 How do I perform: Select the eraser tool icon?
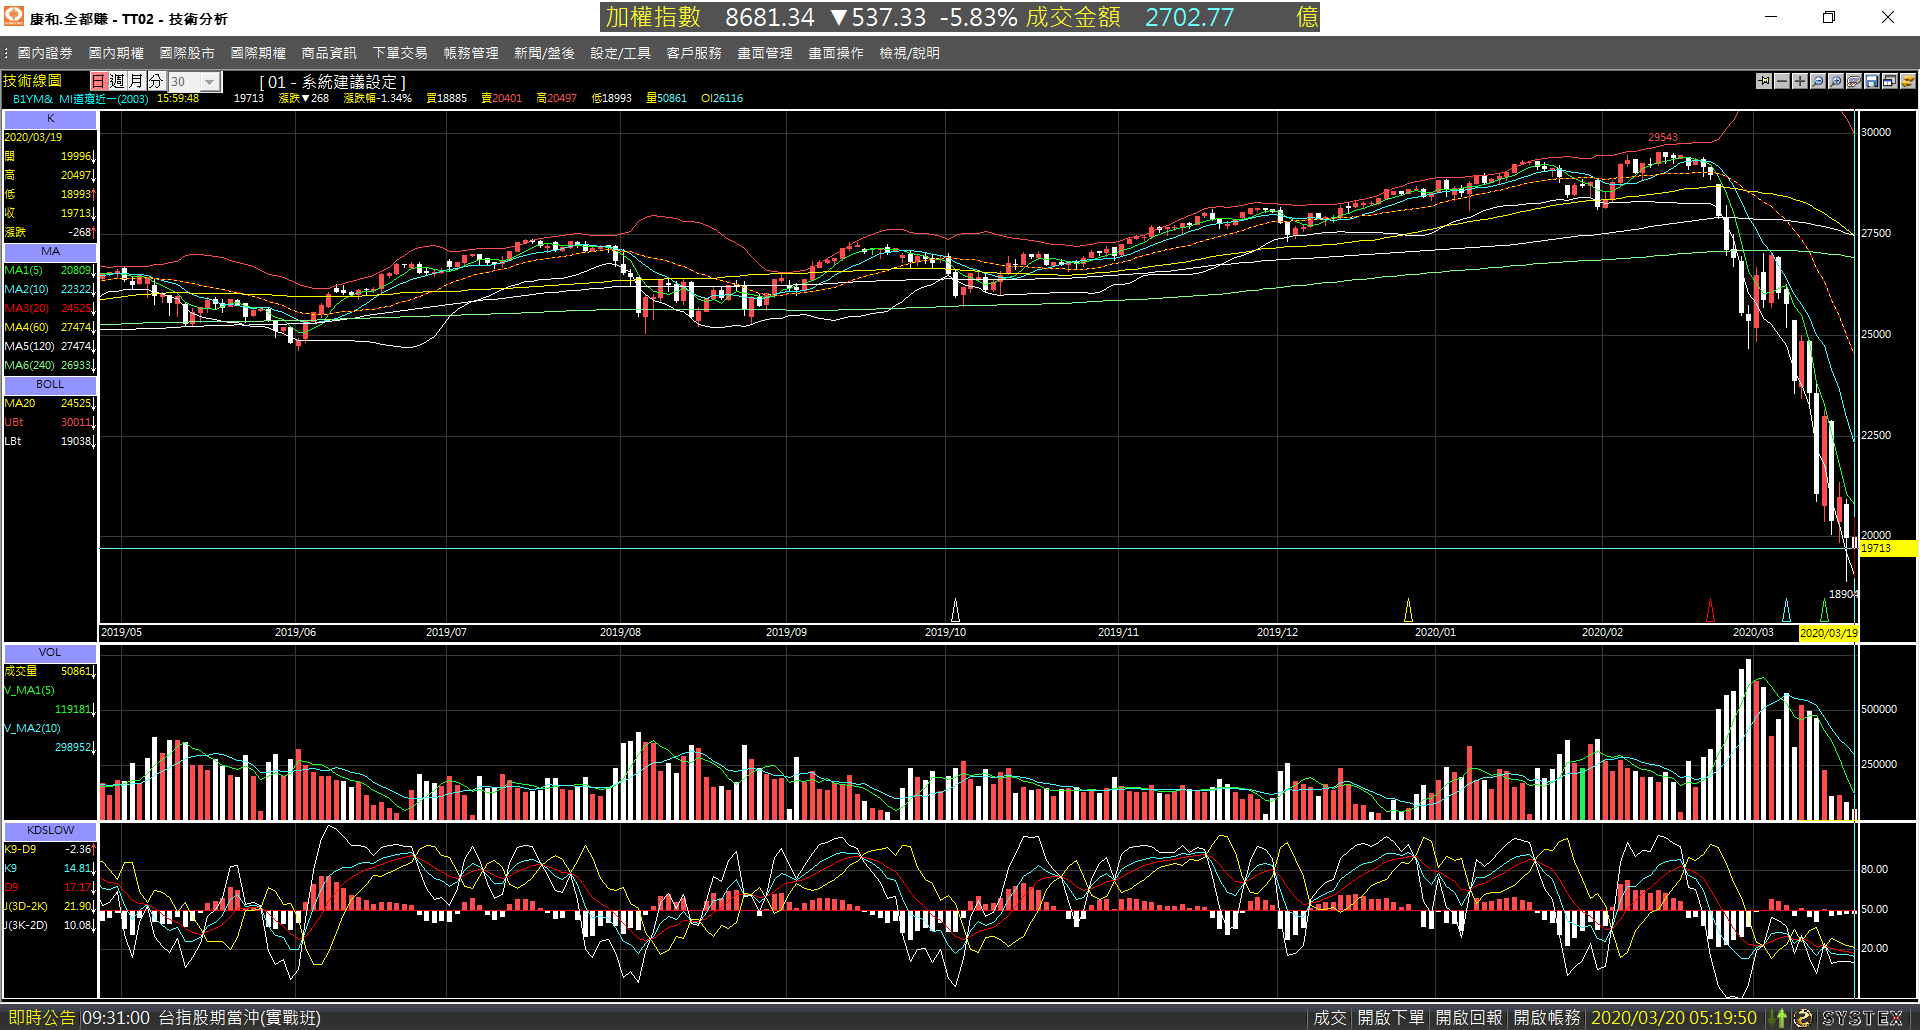[x=1854, y=81]
